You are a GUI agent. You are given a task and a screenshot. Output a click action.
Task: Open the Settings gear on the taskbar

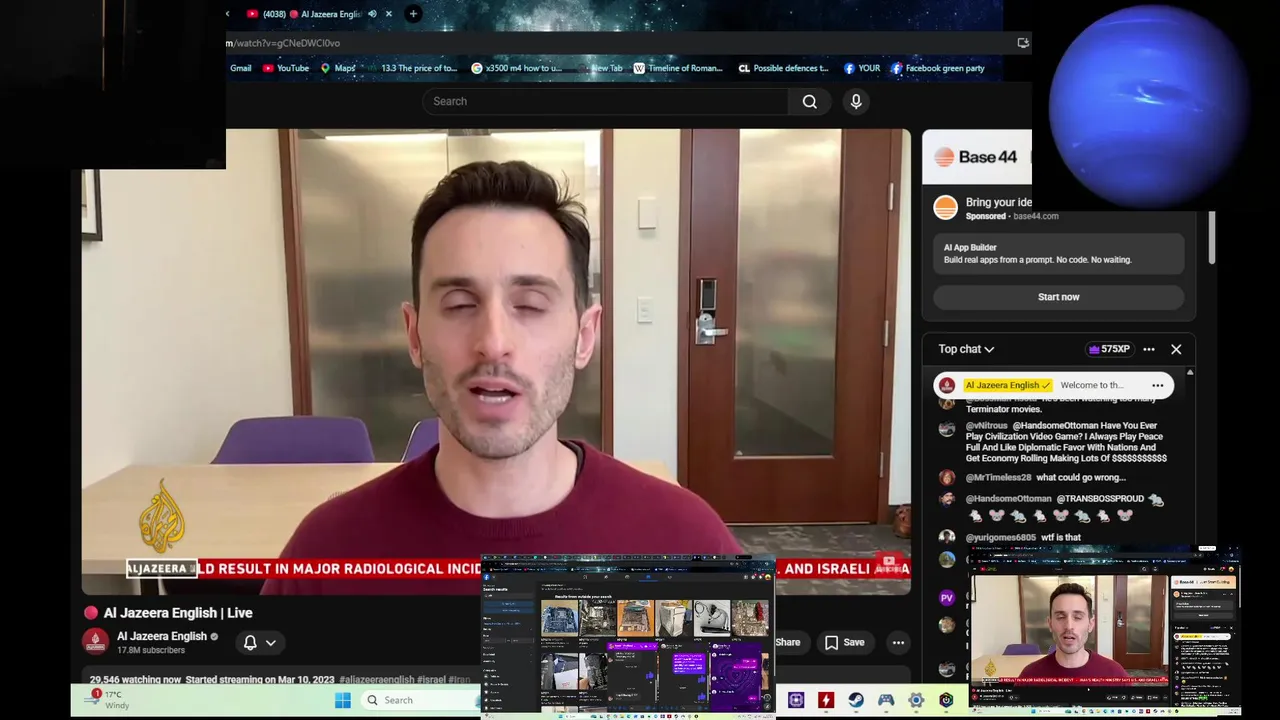click(916, 700)
